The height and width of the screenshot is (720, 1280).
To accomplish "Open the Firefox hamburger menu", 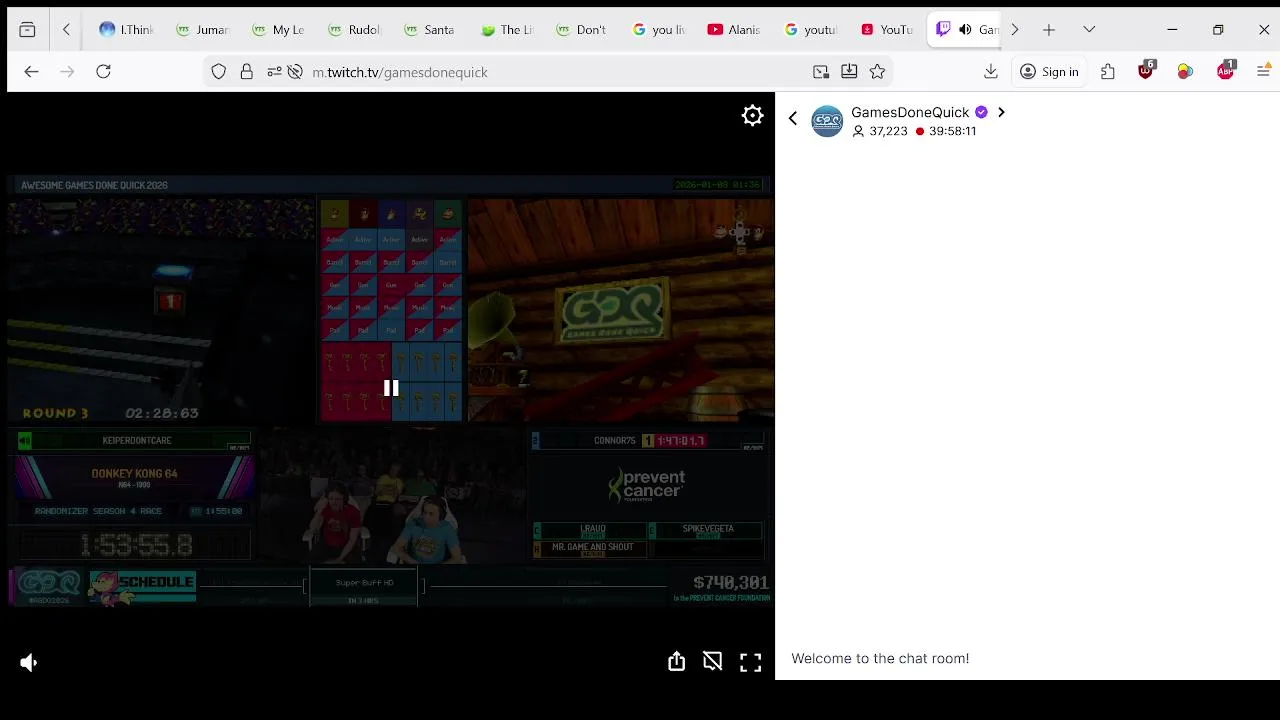I will click(x=1264, y=72).
